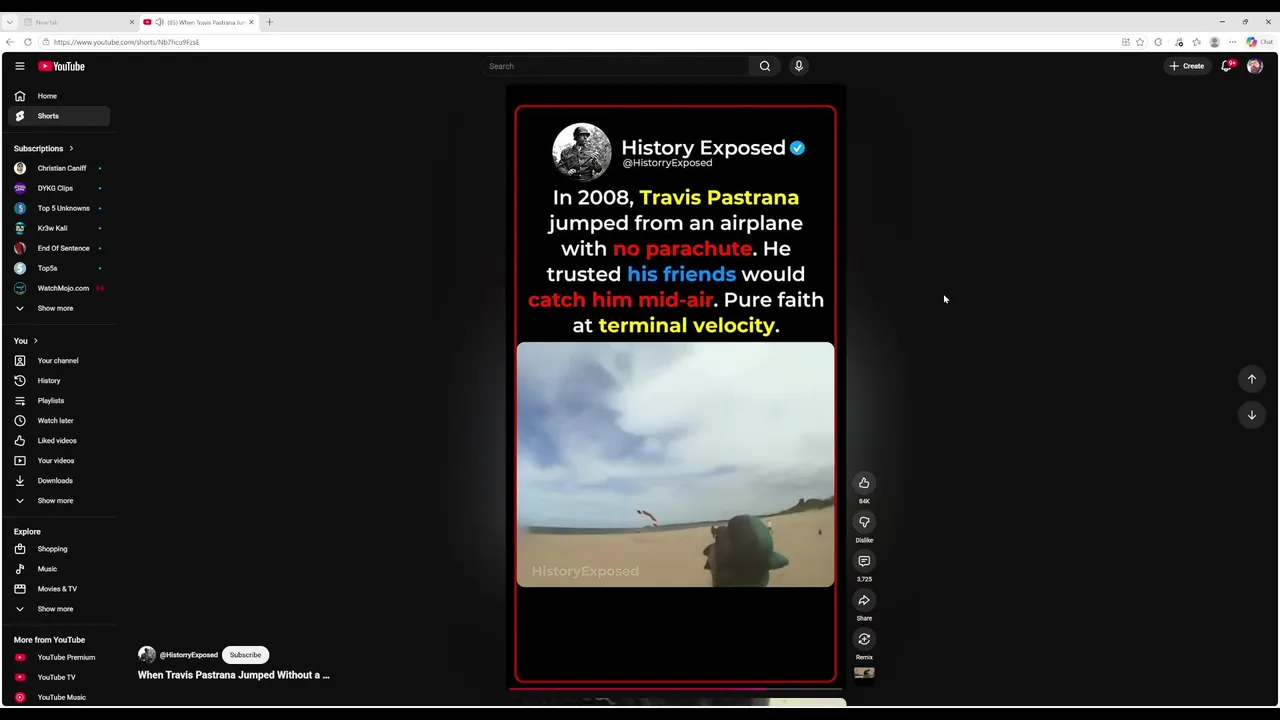Close the New tab browser tab
This screenshot has width=1280, height=720.
131,22
